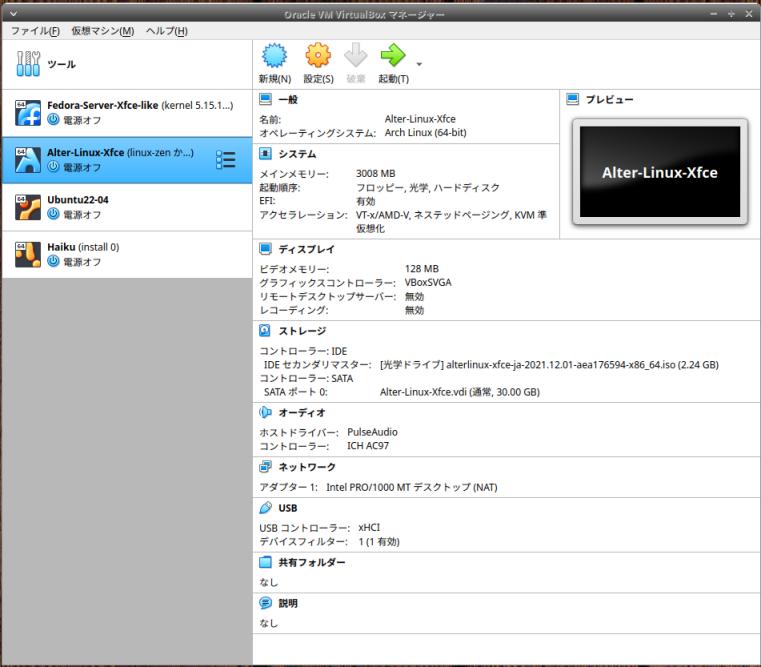Open the オーディオ section heading link
This screenshot has height=667, width=761.
[x=302, y=413]
